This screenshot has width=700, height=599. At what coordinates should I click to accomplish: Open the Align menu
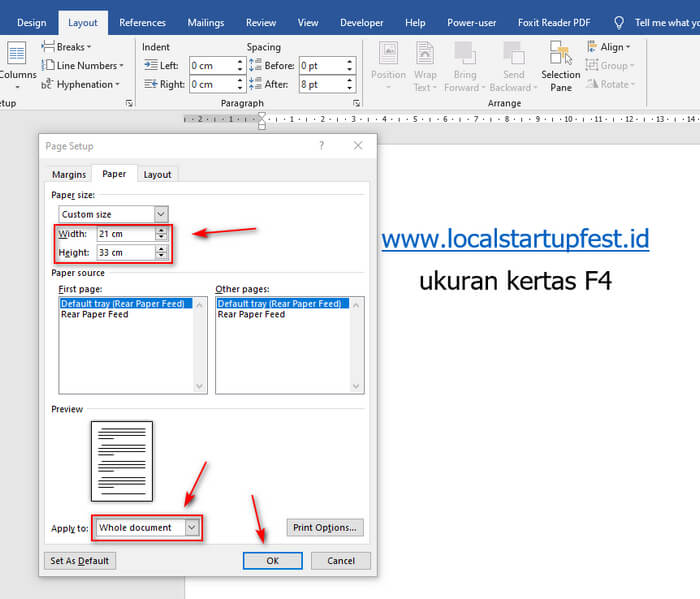[x=608, y=47]
